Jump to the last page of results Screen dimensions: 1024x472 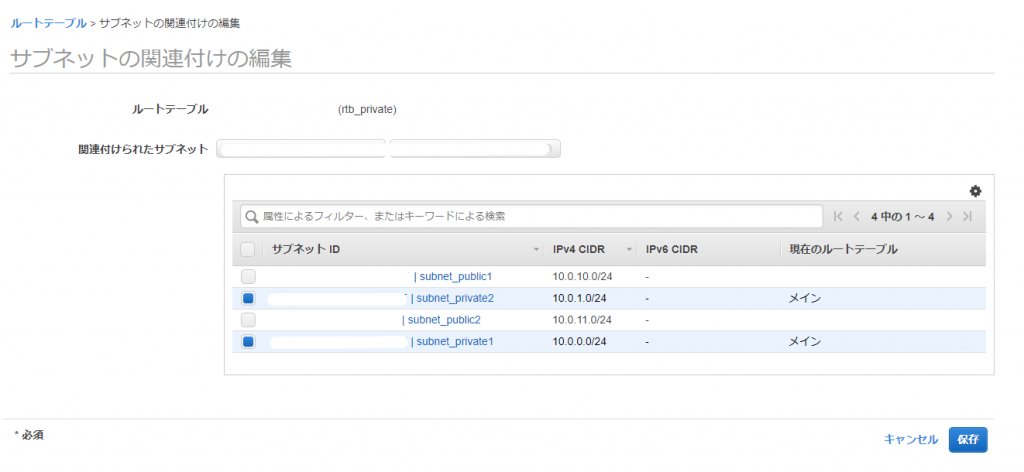pyautogui.click(x=968, y=216)
